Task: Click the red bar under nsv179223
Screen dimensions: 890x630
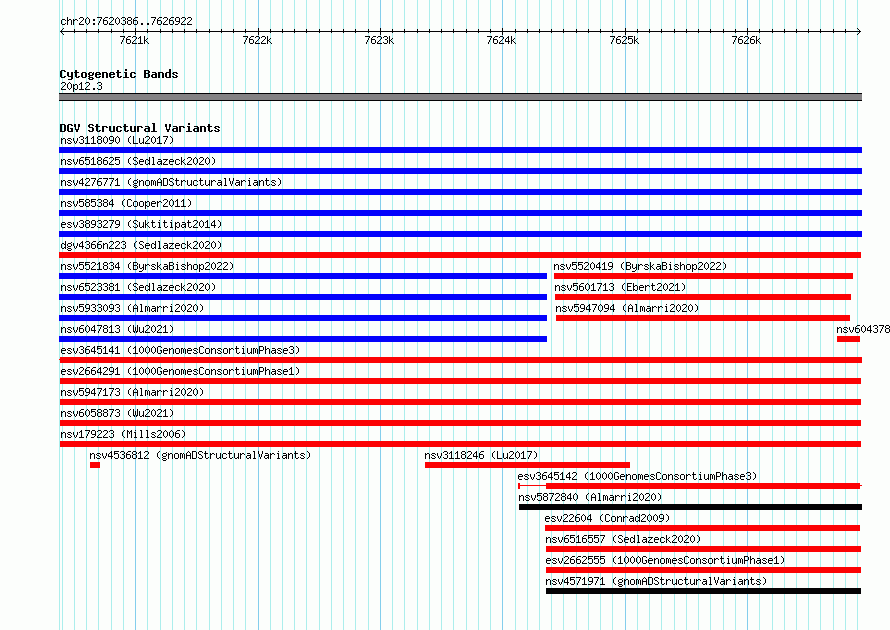Action: tap(460, 444)
